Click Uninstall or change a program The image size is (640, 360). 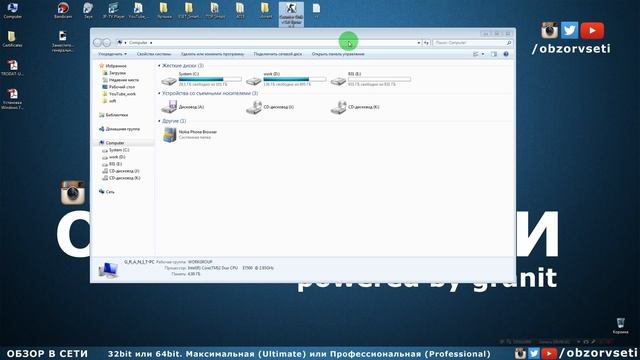[212, 54]
